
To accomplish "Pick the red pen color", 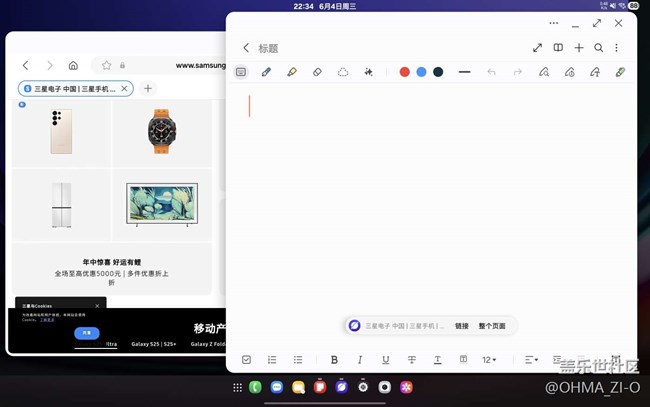I will (x=405, y=72).
